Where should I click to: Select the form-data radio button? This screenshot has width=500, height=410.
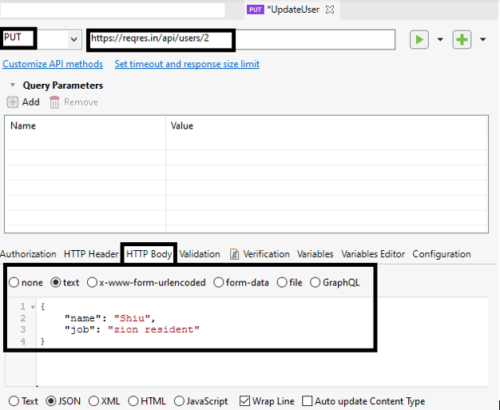click(219, 282)
